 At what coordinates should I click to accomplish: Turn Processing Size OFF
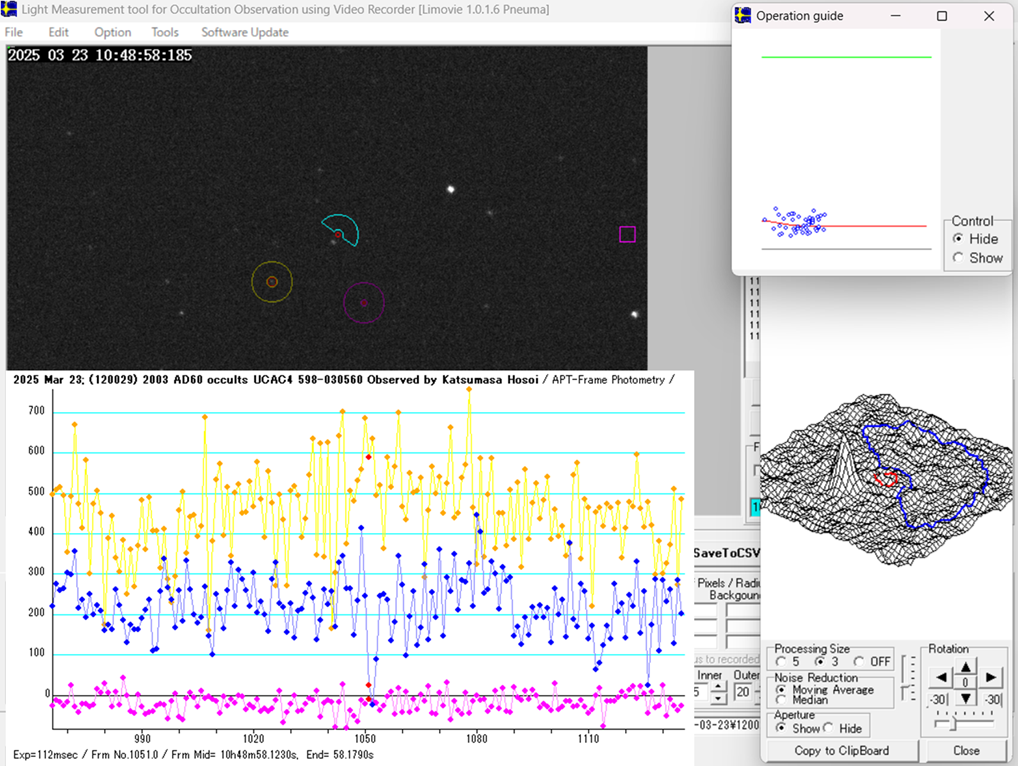coord(858,661)
